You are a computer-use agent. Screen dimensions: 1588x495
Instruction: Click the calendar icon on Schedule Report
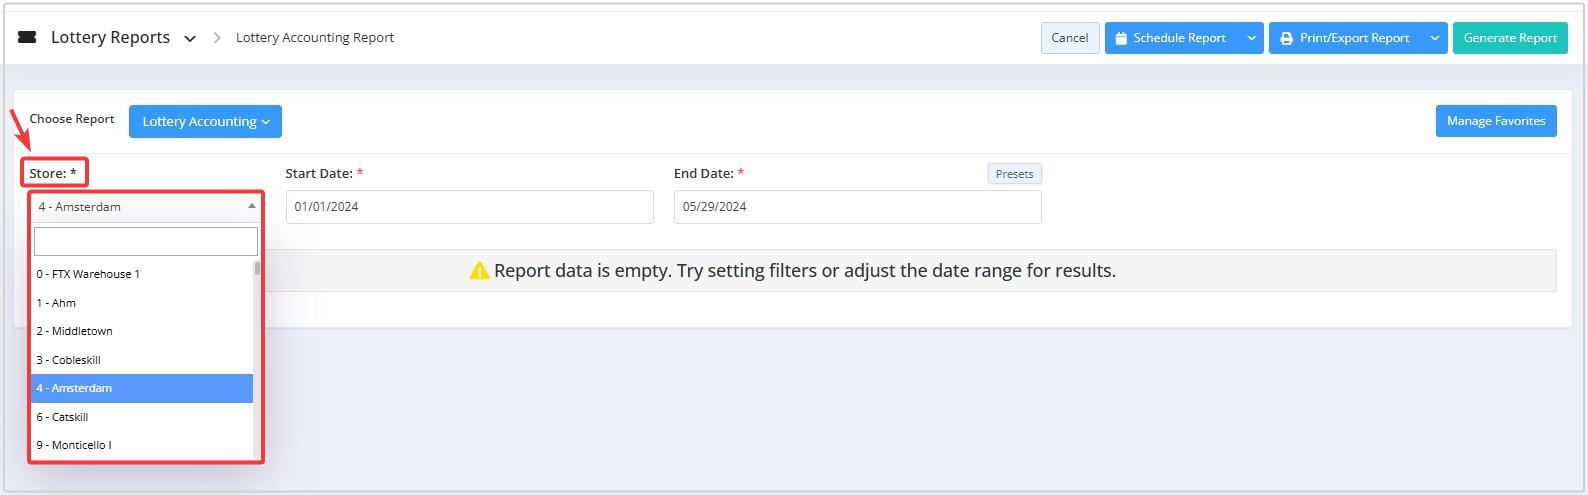coord(1121,38)
